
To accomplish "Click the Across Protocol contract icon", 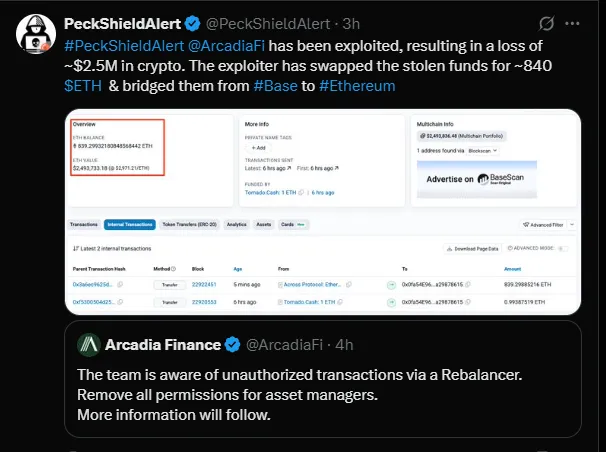I will pyautogui.click(x=283, y=285).
